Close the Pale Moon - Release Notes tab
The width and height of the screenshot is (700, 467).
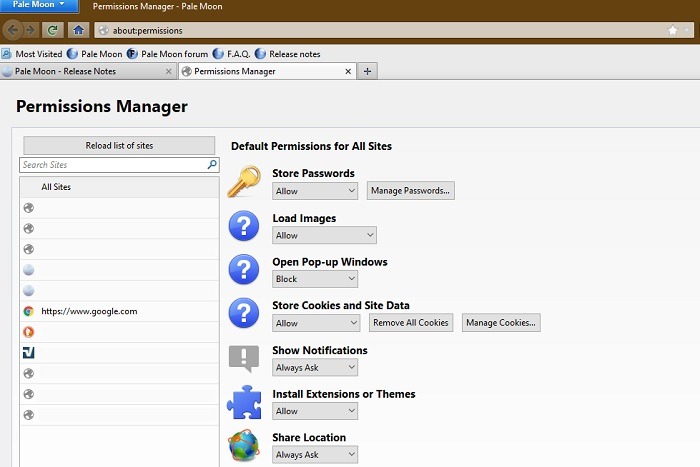tap(168, 71)
